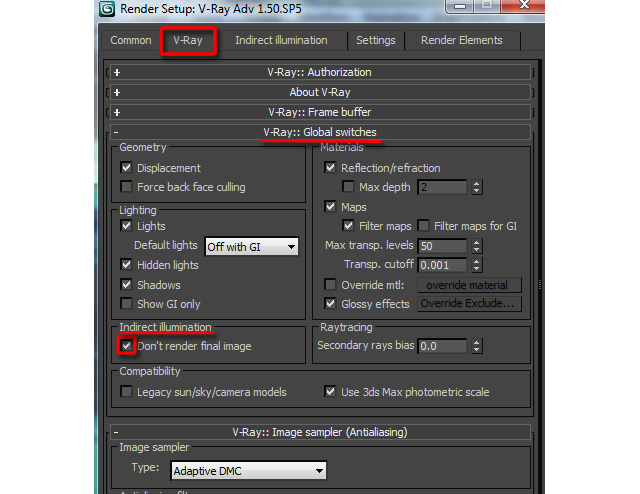The height and width of the screenshot is (494, 640).
Task: Uncheck Don't render final image
Action: click(127, 346)
